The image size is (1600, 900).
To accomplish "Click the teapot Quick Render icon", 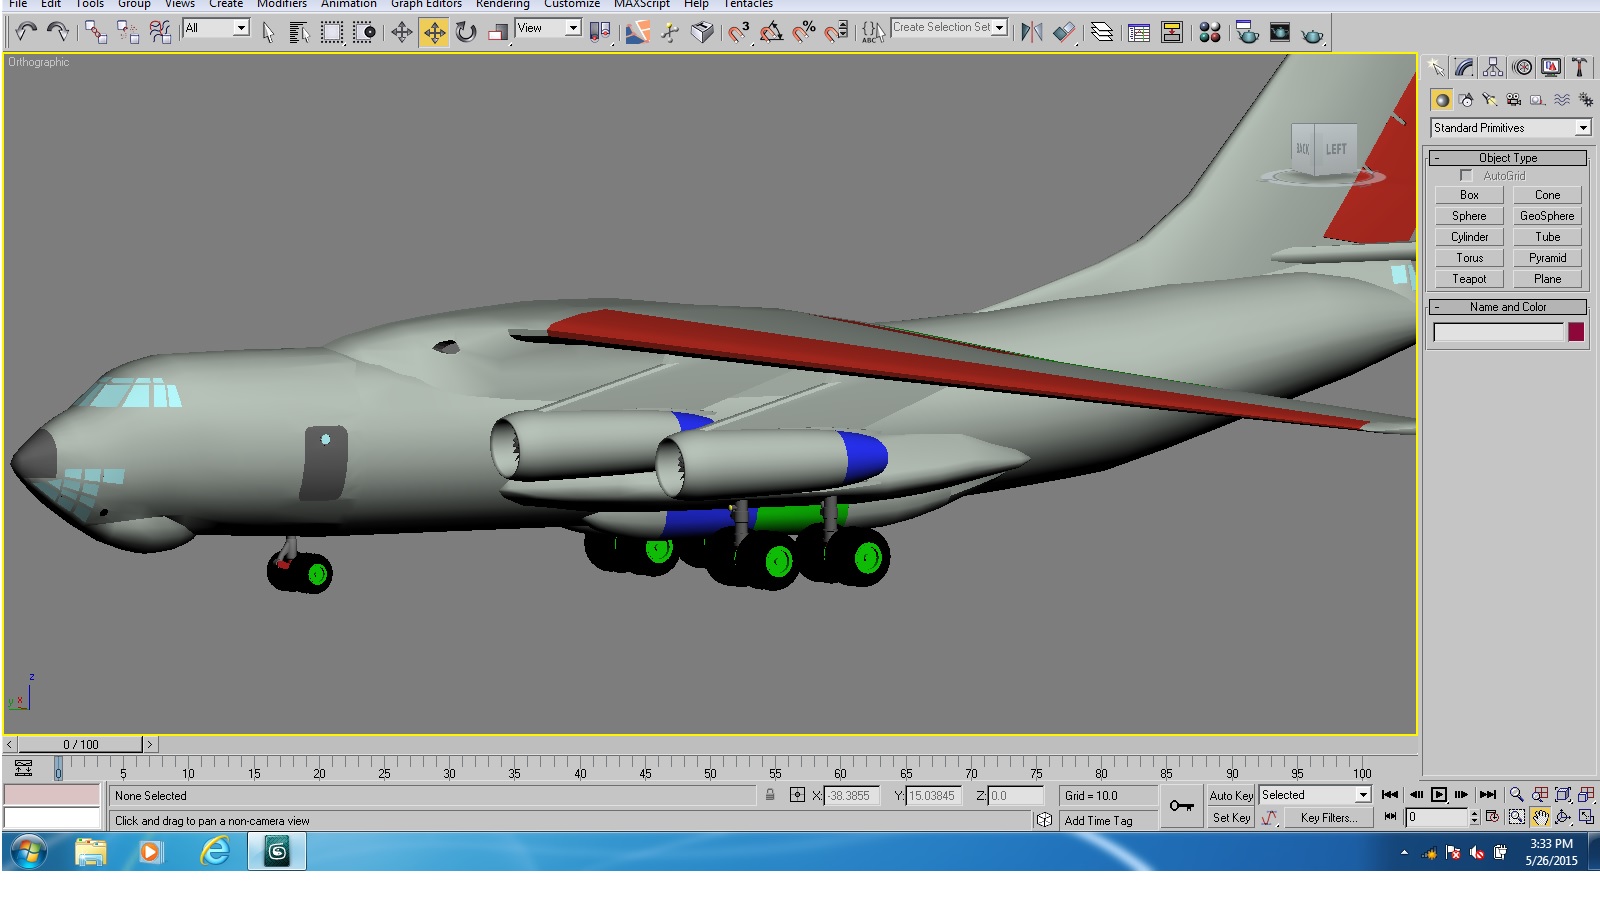I will click(1312, 35).
